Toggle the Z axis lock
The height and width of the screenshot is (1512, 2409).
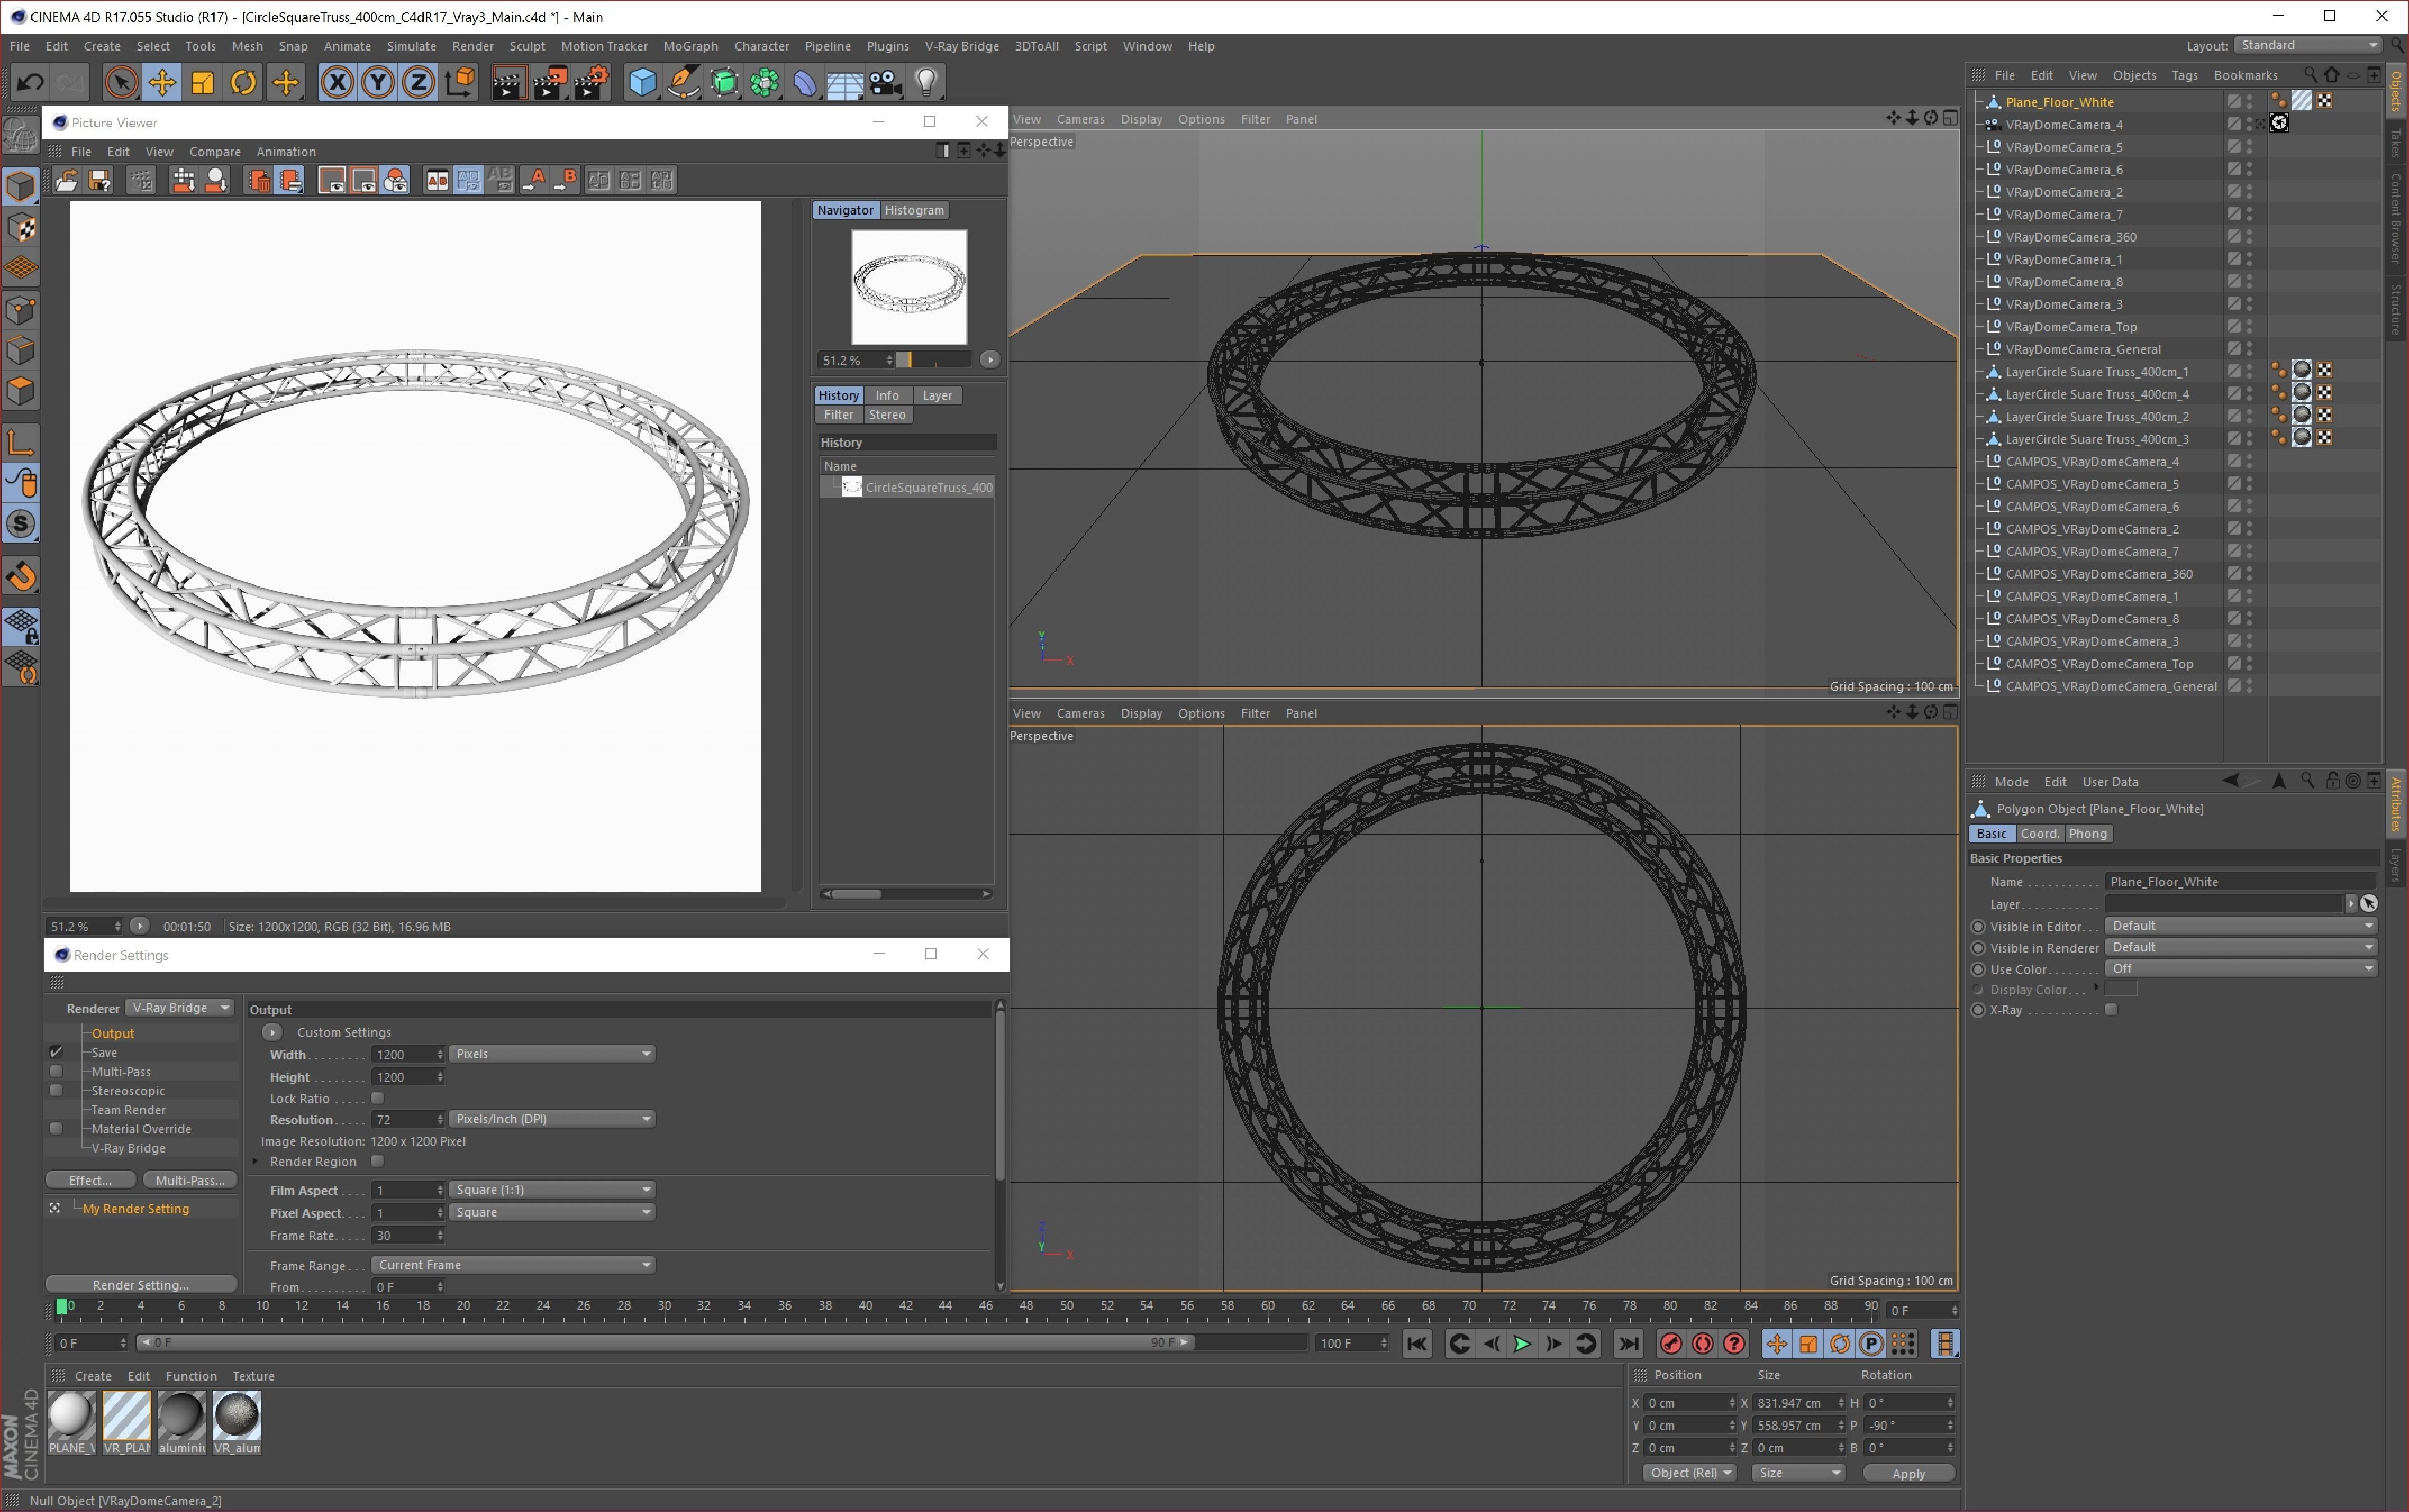[x=419, y=83]
